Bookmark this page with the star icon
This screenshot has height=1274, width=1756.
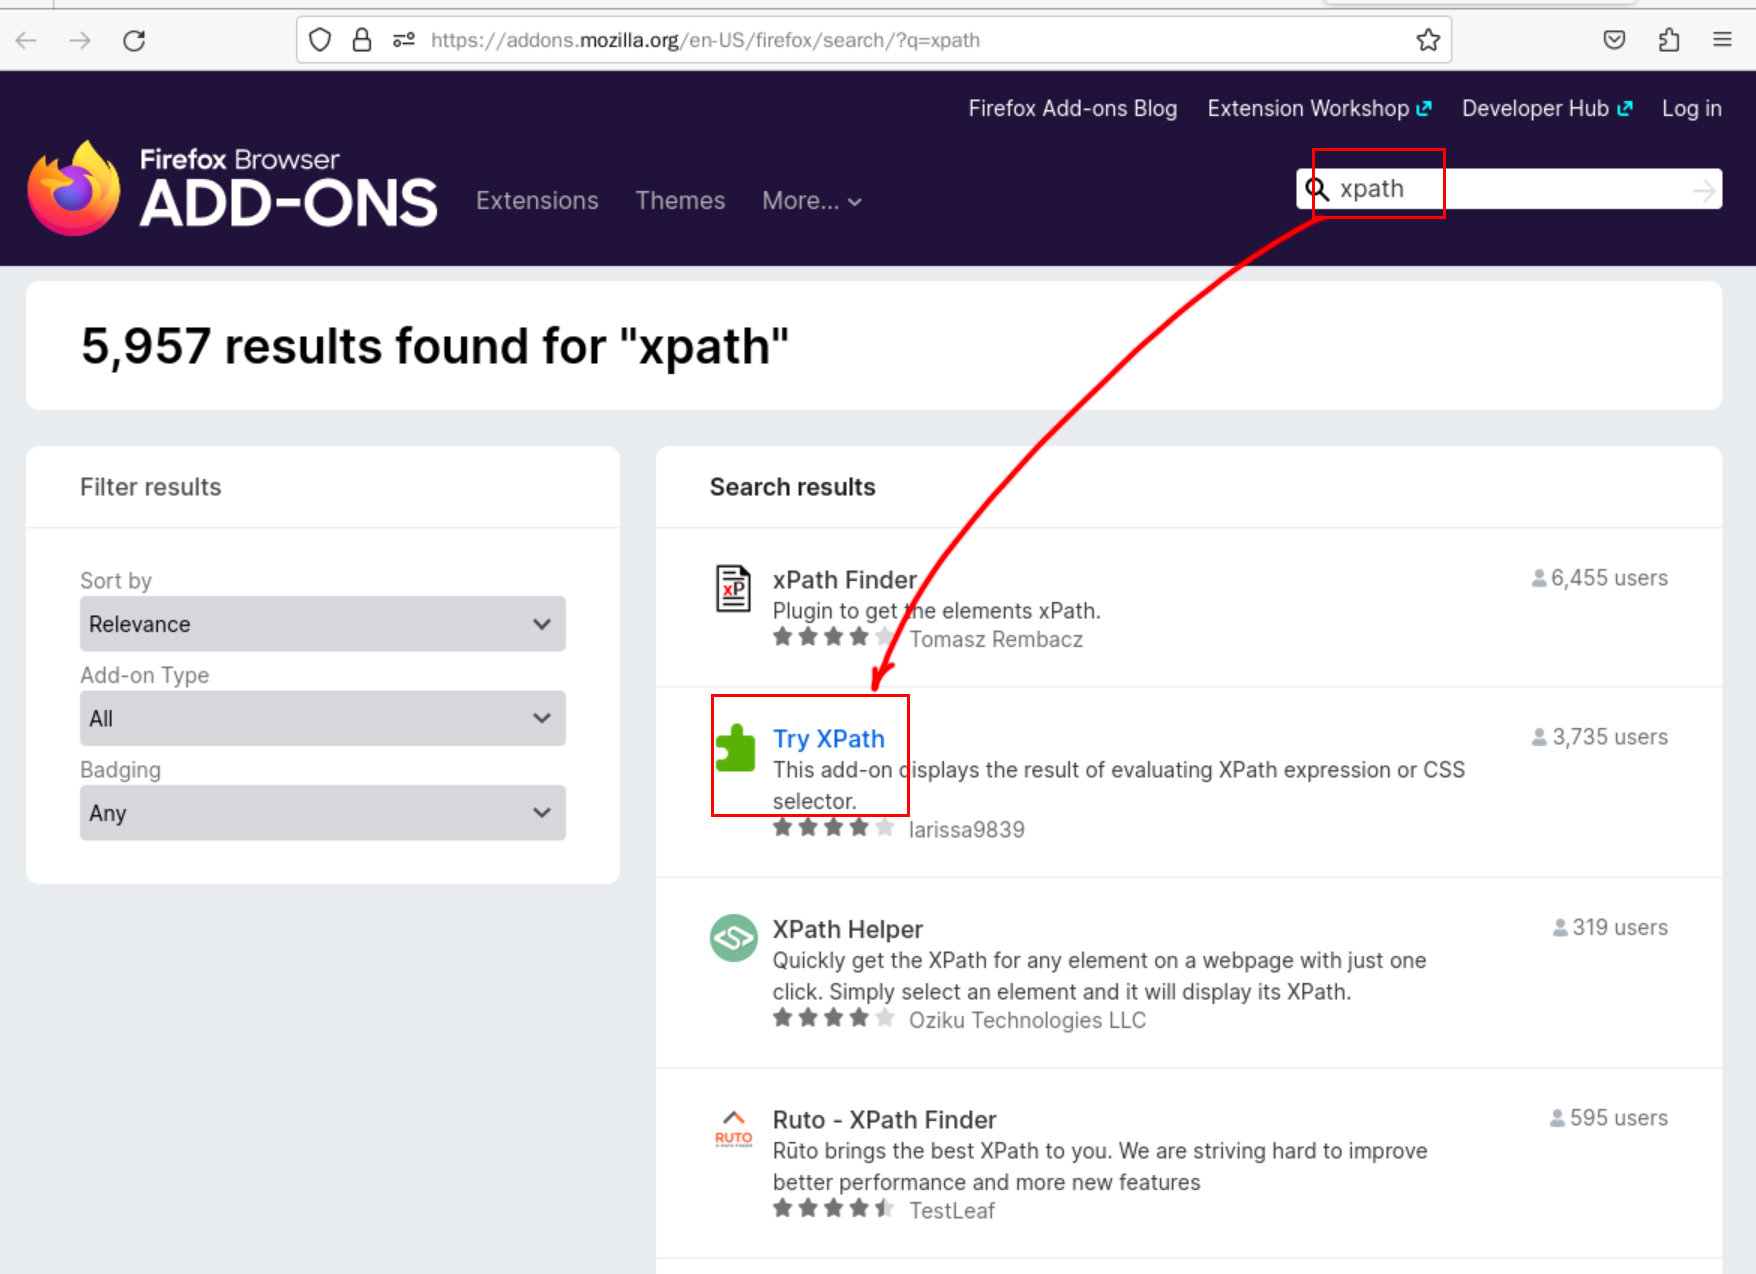(x=1428, y=40)
